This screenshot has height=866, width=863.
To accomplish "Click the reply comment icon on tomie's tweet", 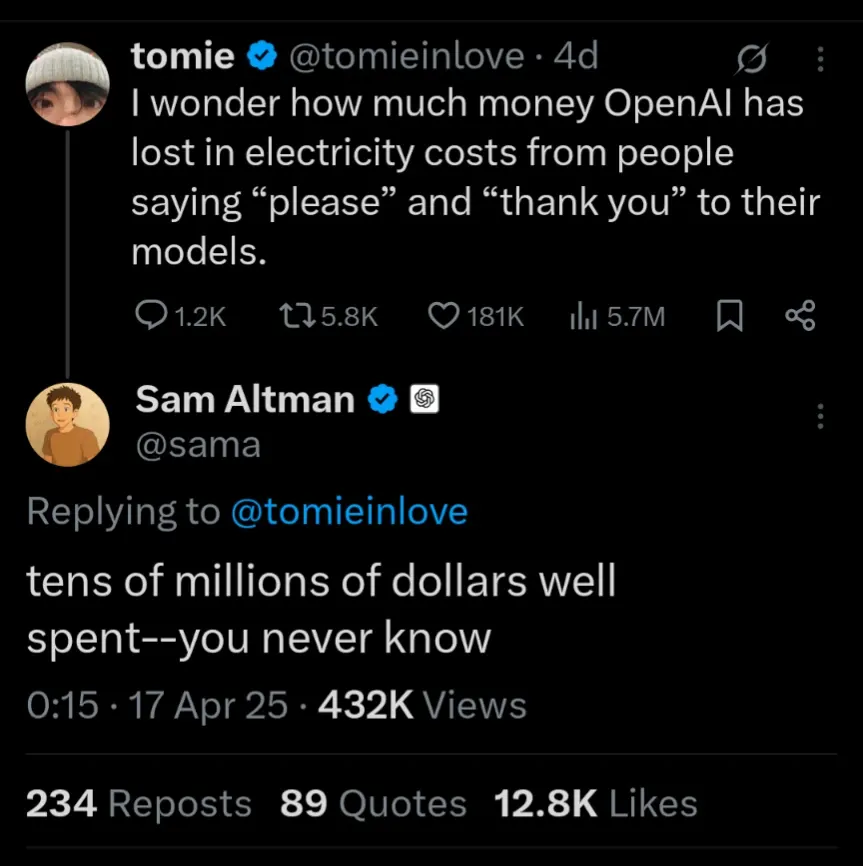I will pyautogui.click(x=150, y=316).
